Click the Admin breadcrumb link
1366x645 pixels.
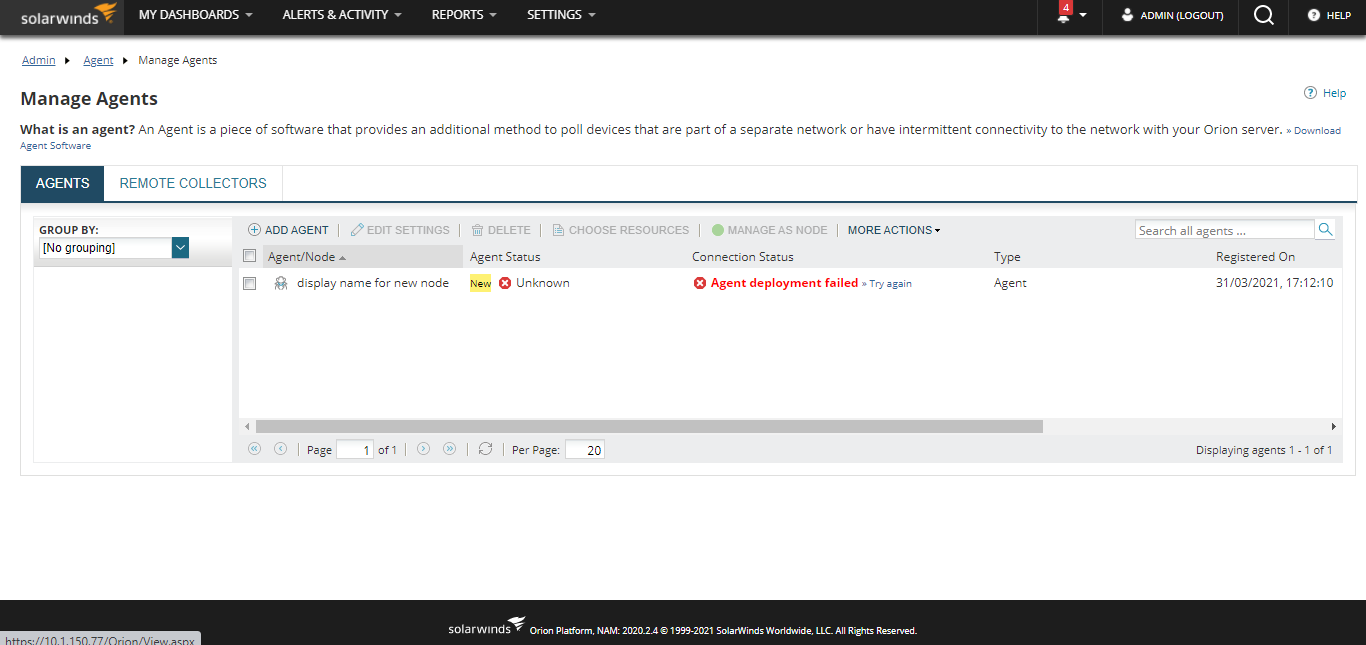[x=39, y=60]
